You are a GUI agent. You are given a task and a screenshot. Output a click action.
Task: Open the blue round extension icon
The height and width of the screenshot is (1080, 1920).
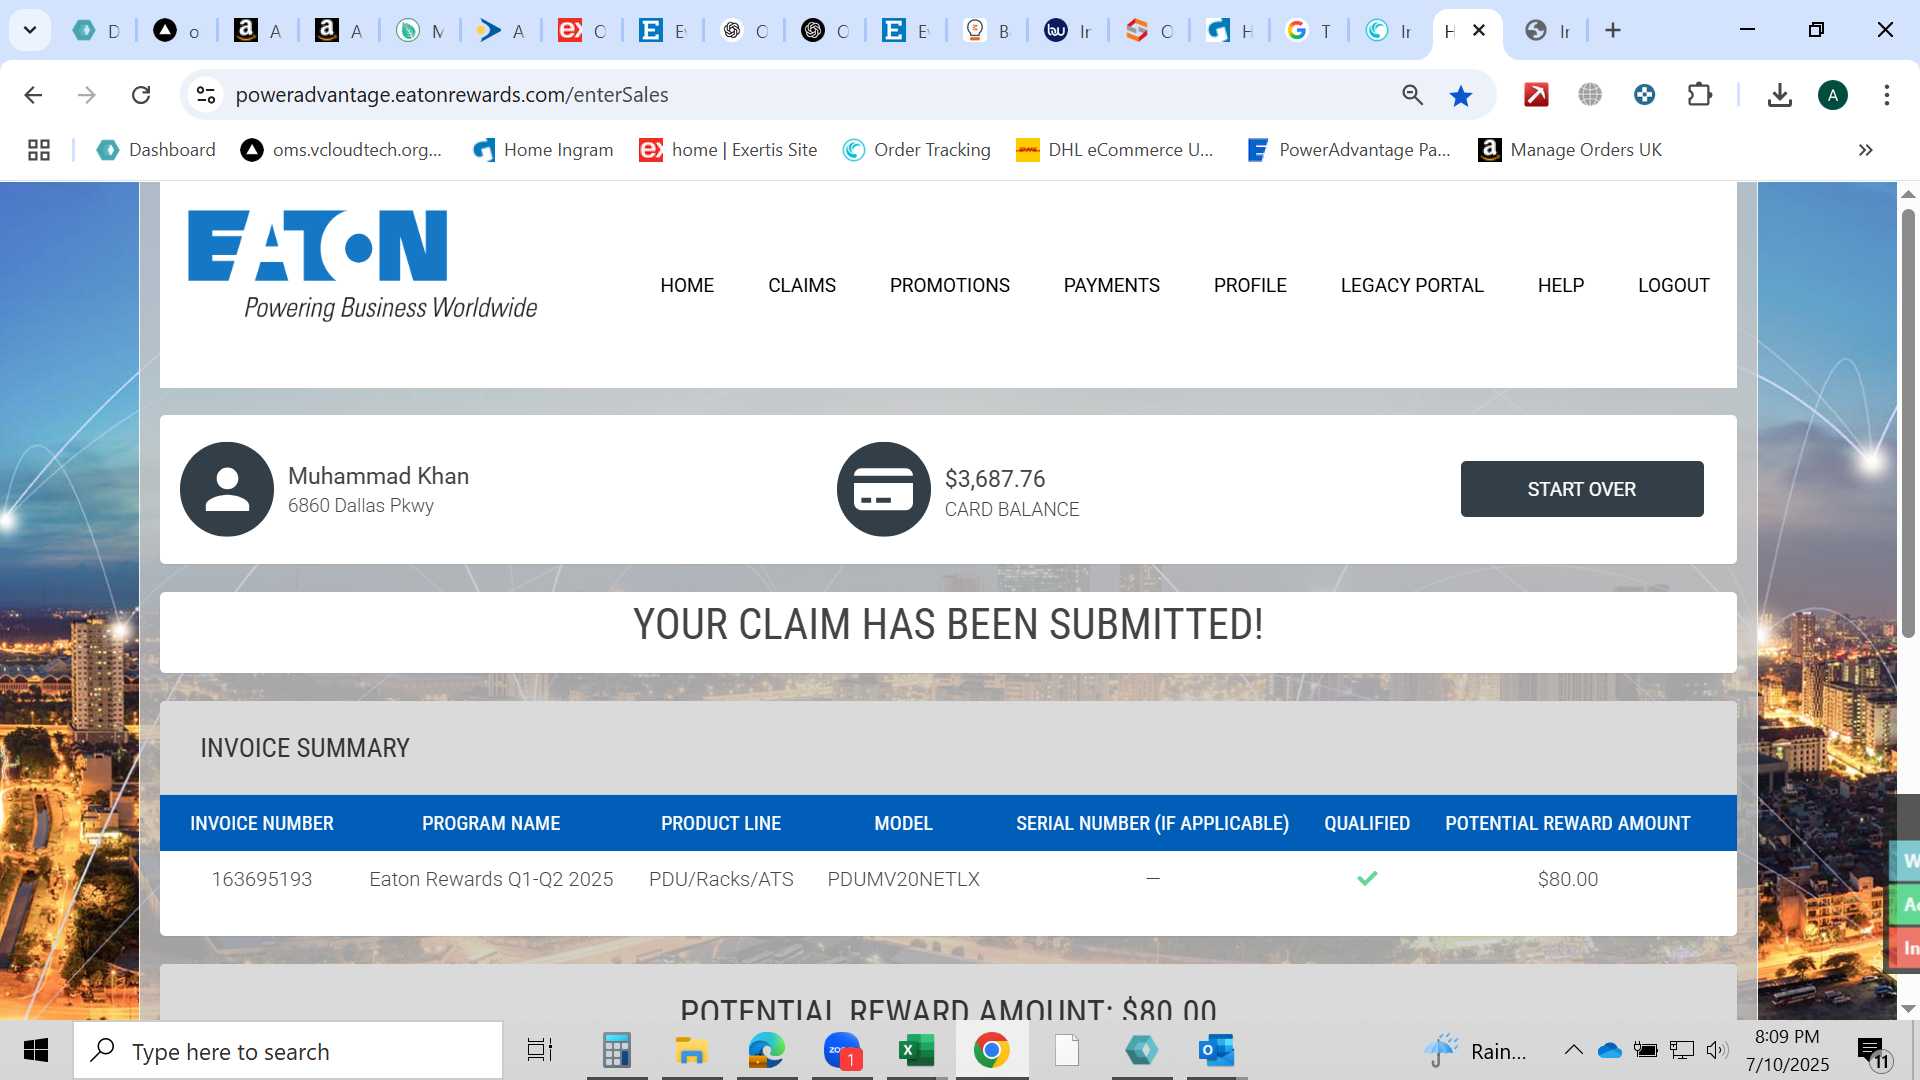1644,95
